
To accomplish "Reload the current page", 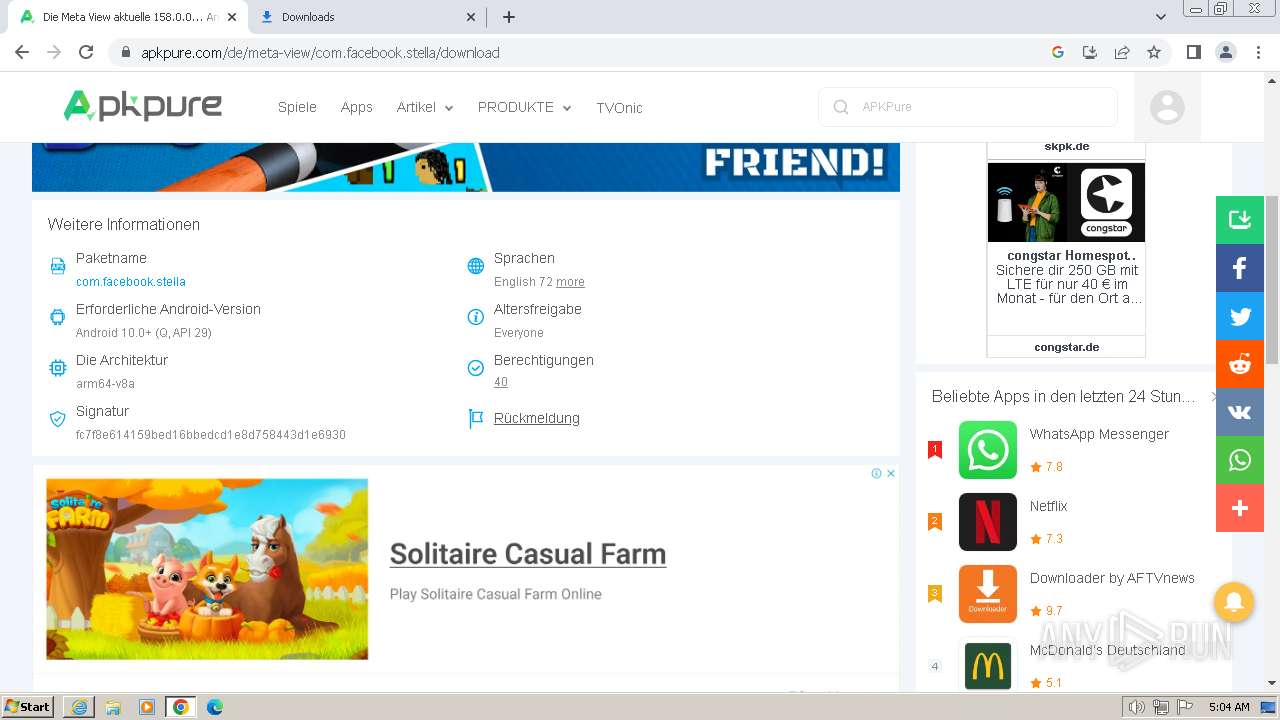I will (x=86, y=52).
